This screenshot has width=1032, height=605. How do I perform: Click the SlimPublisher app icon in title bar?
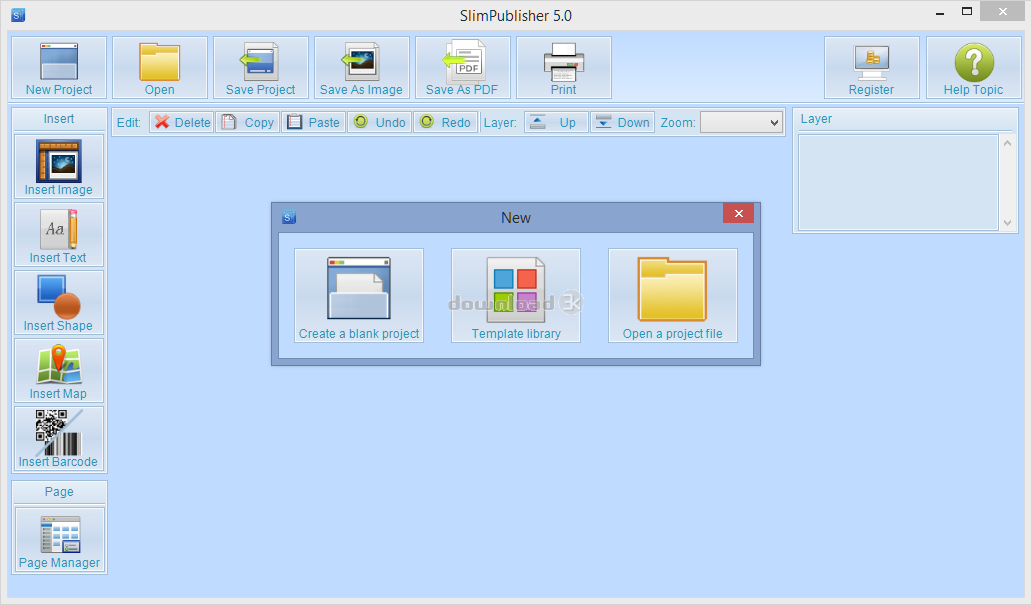tap(18, 14)
